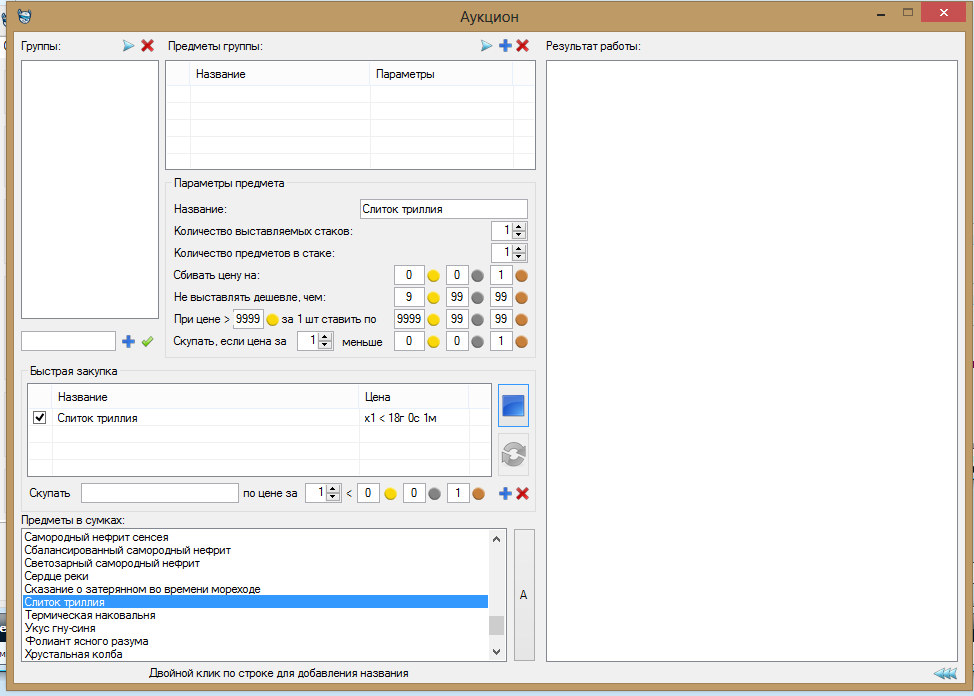
Task: Click the red X delete icon next to Группы
Action: 147,46
